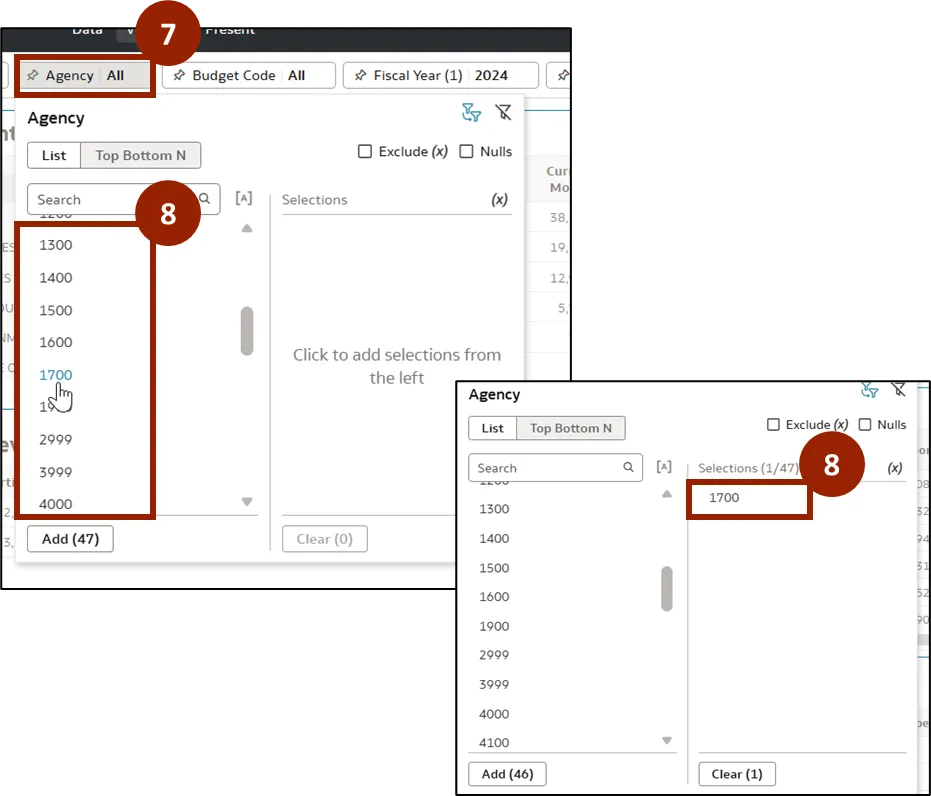Select highlighted 1700 in left agency list

click(x=56, y=375)
